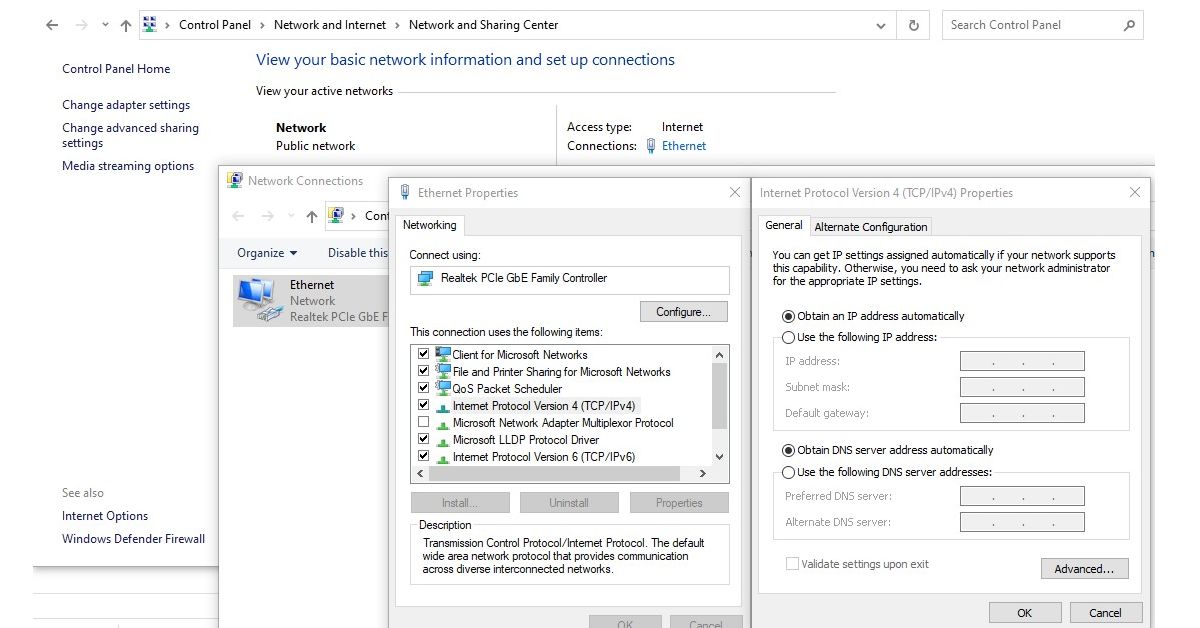The height and width of the screenshot is (628, 1200).
Task: Click the Refresh icon beside the address bar
Action: click(x=913, y=25)
